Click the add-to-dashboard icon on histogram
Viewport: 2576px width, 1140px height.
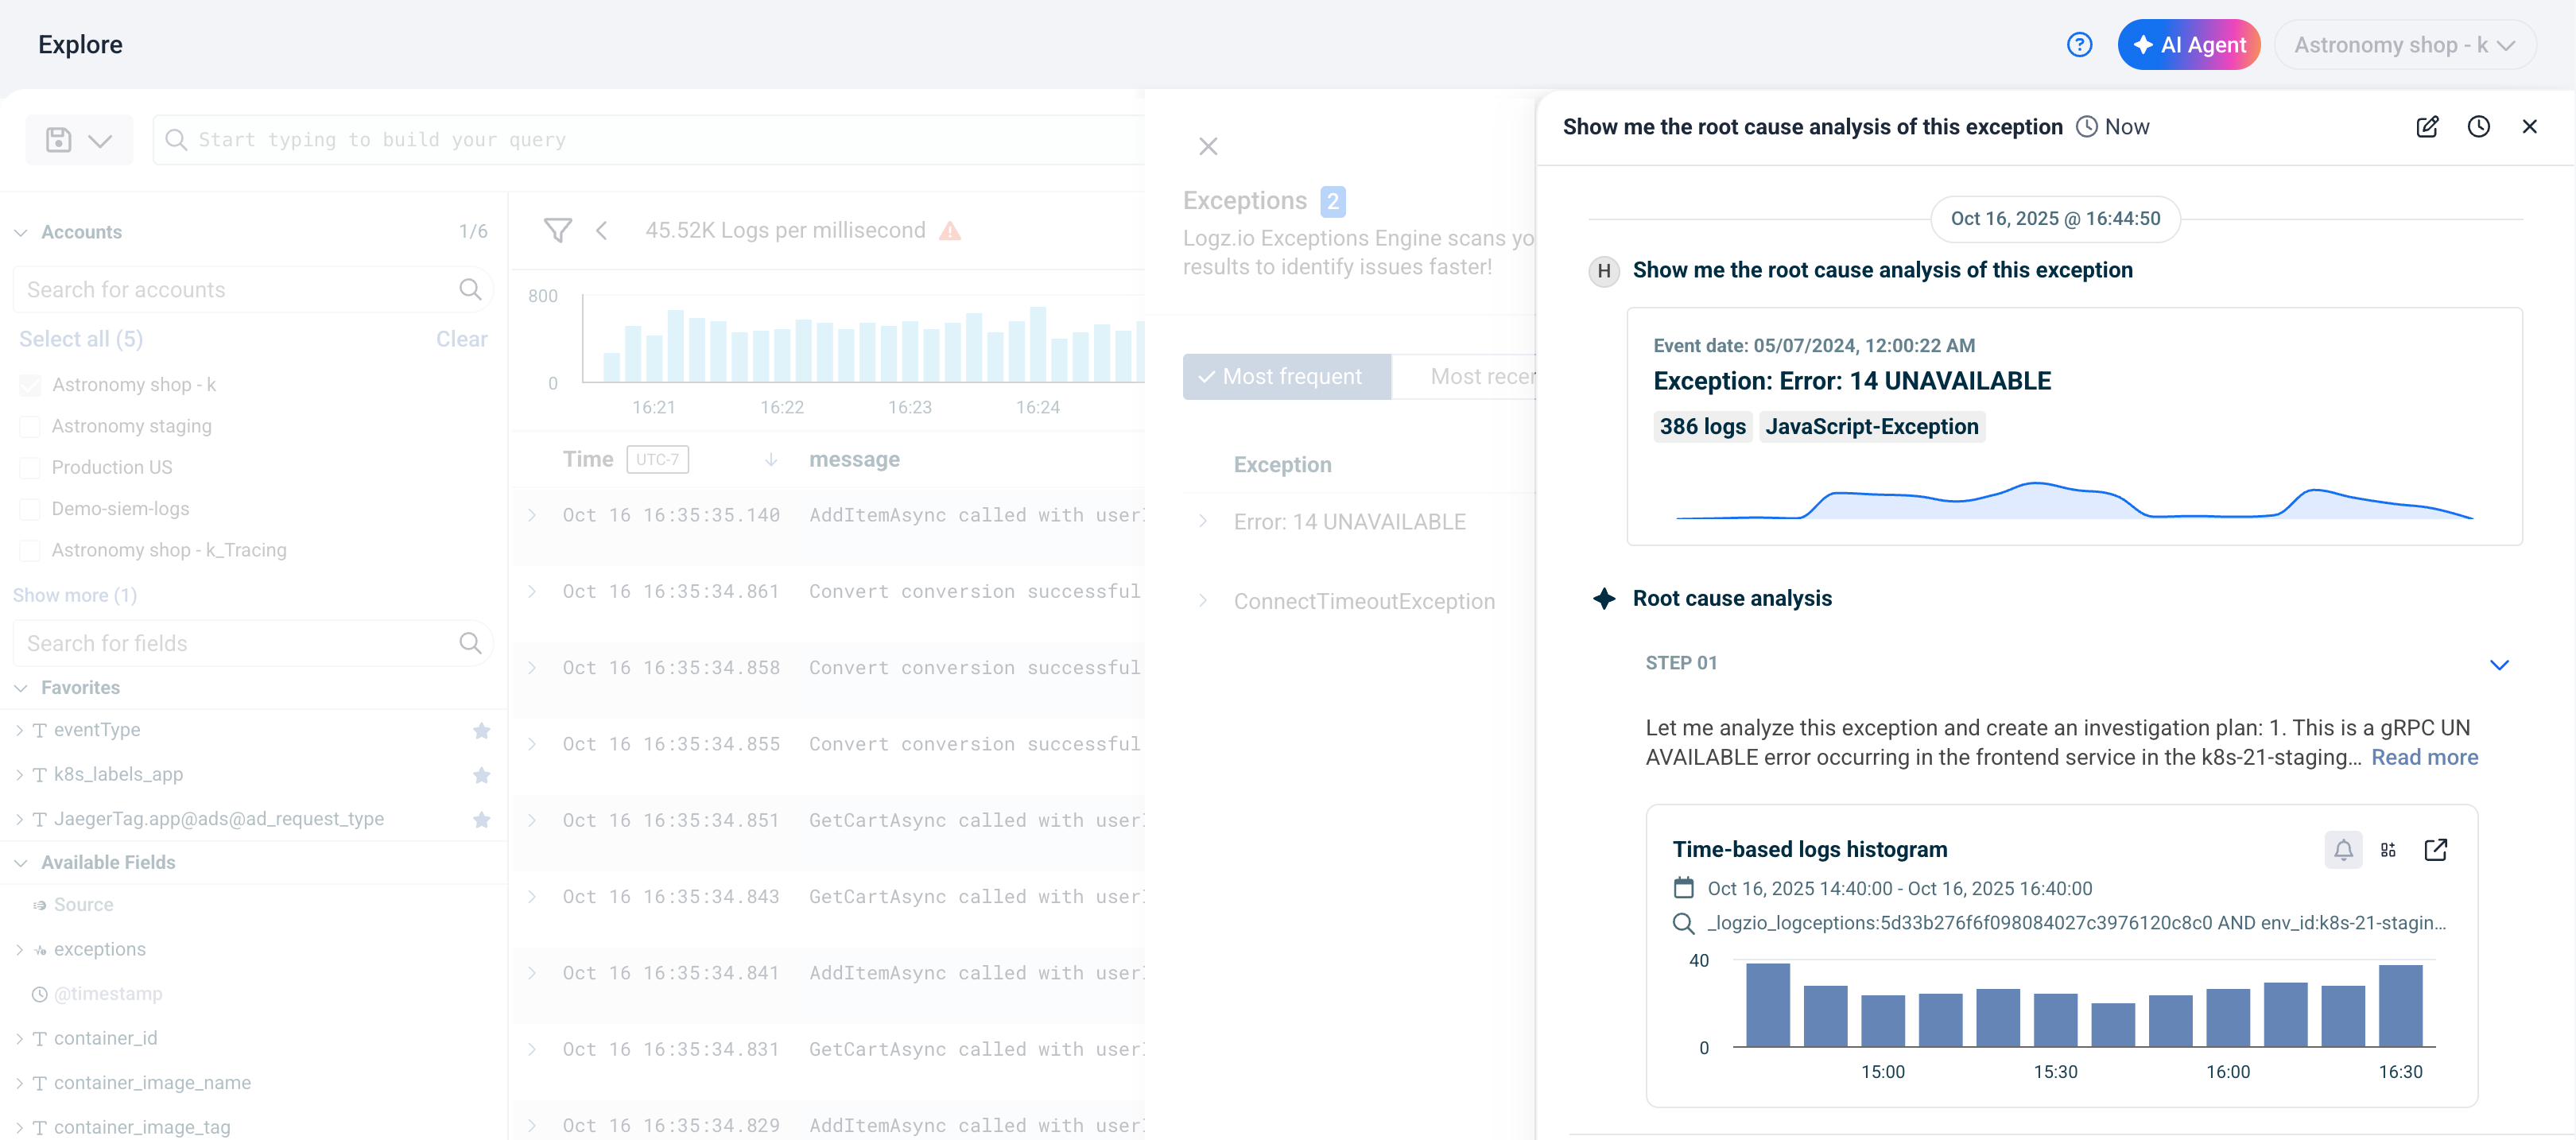tap(2388, 850)
